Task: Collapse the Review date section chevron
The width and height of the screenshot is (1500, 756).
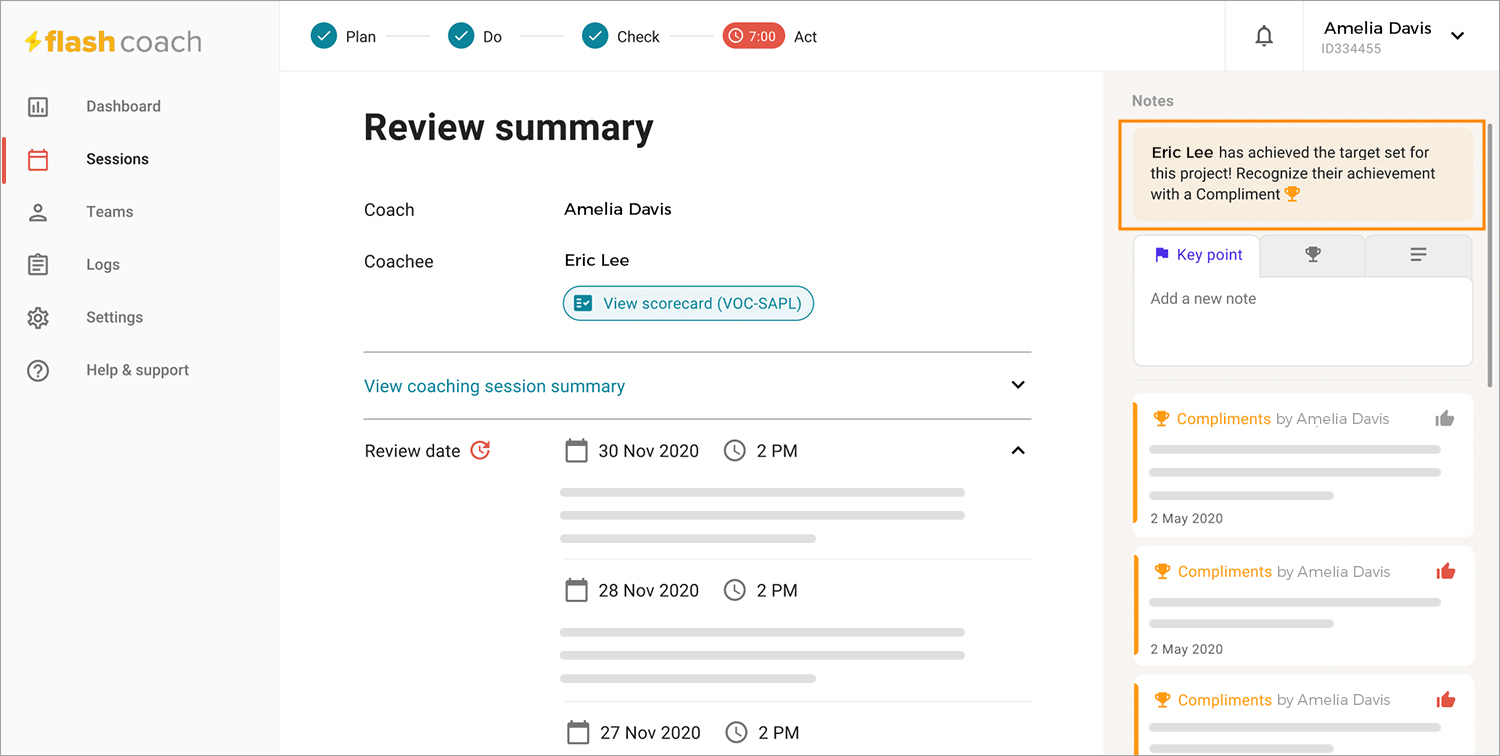Action: [1018, 451]
